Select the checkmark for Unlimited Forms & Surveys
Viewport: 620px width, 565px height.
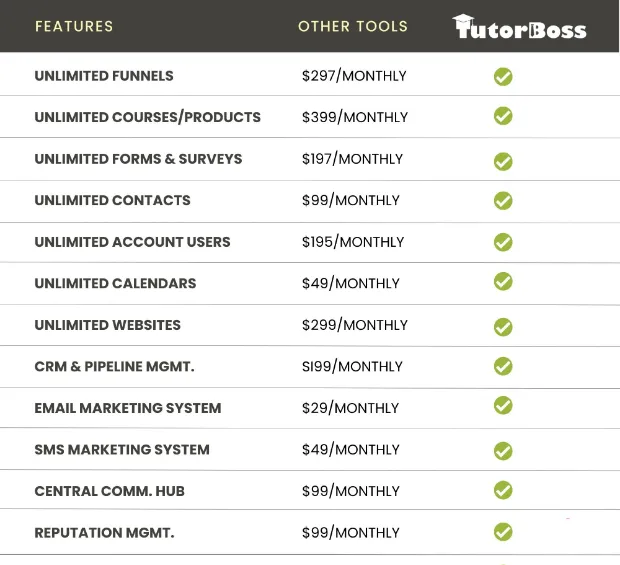[503, 161]
